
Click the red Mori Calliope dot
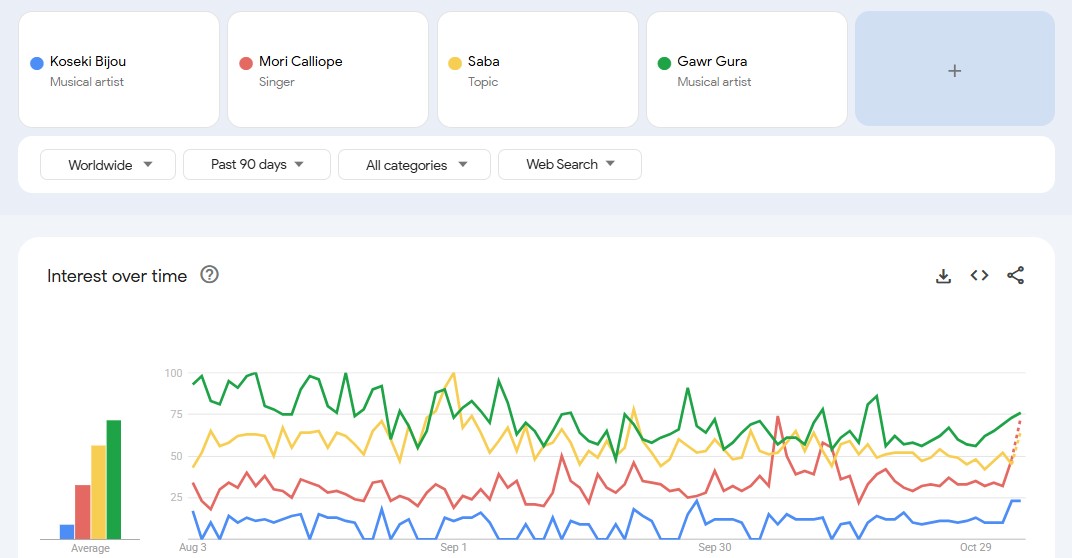tap(246, 63)
